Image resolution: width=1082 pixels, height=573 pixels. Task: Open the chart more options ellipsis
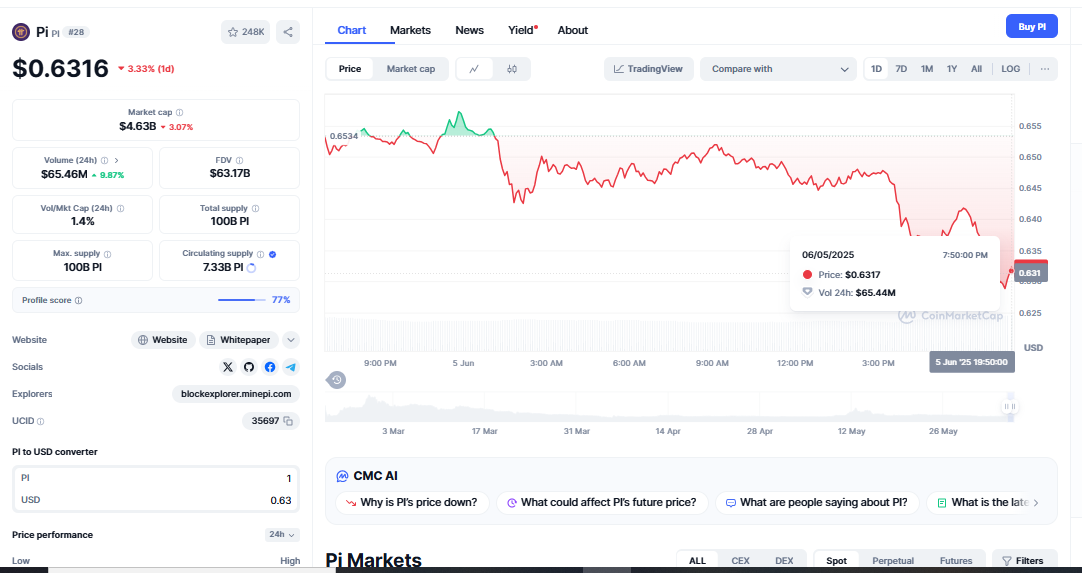pyautogui.click(x=1045, y=69)
